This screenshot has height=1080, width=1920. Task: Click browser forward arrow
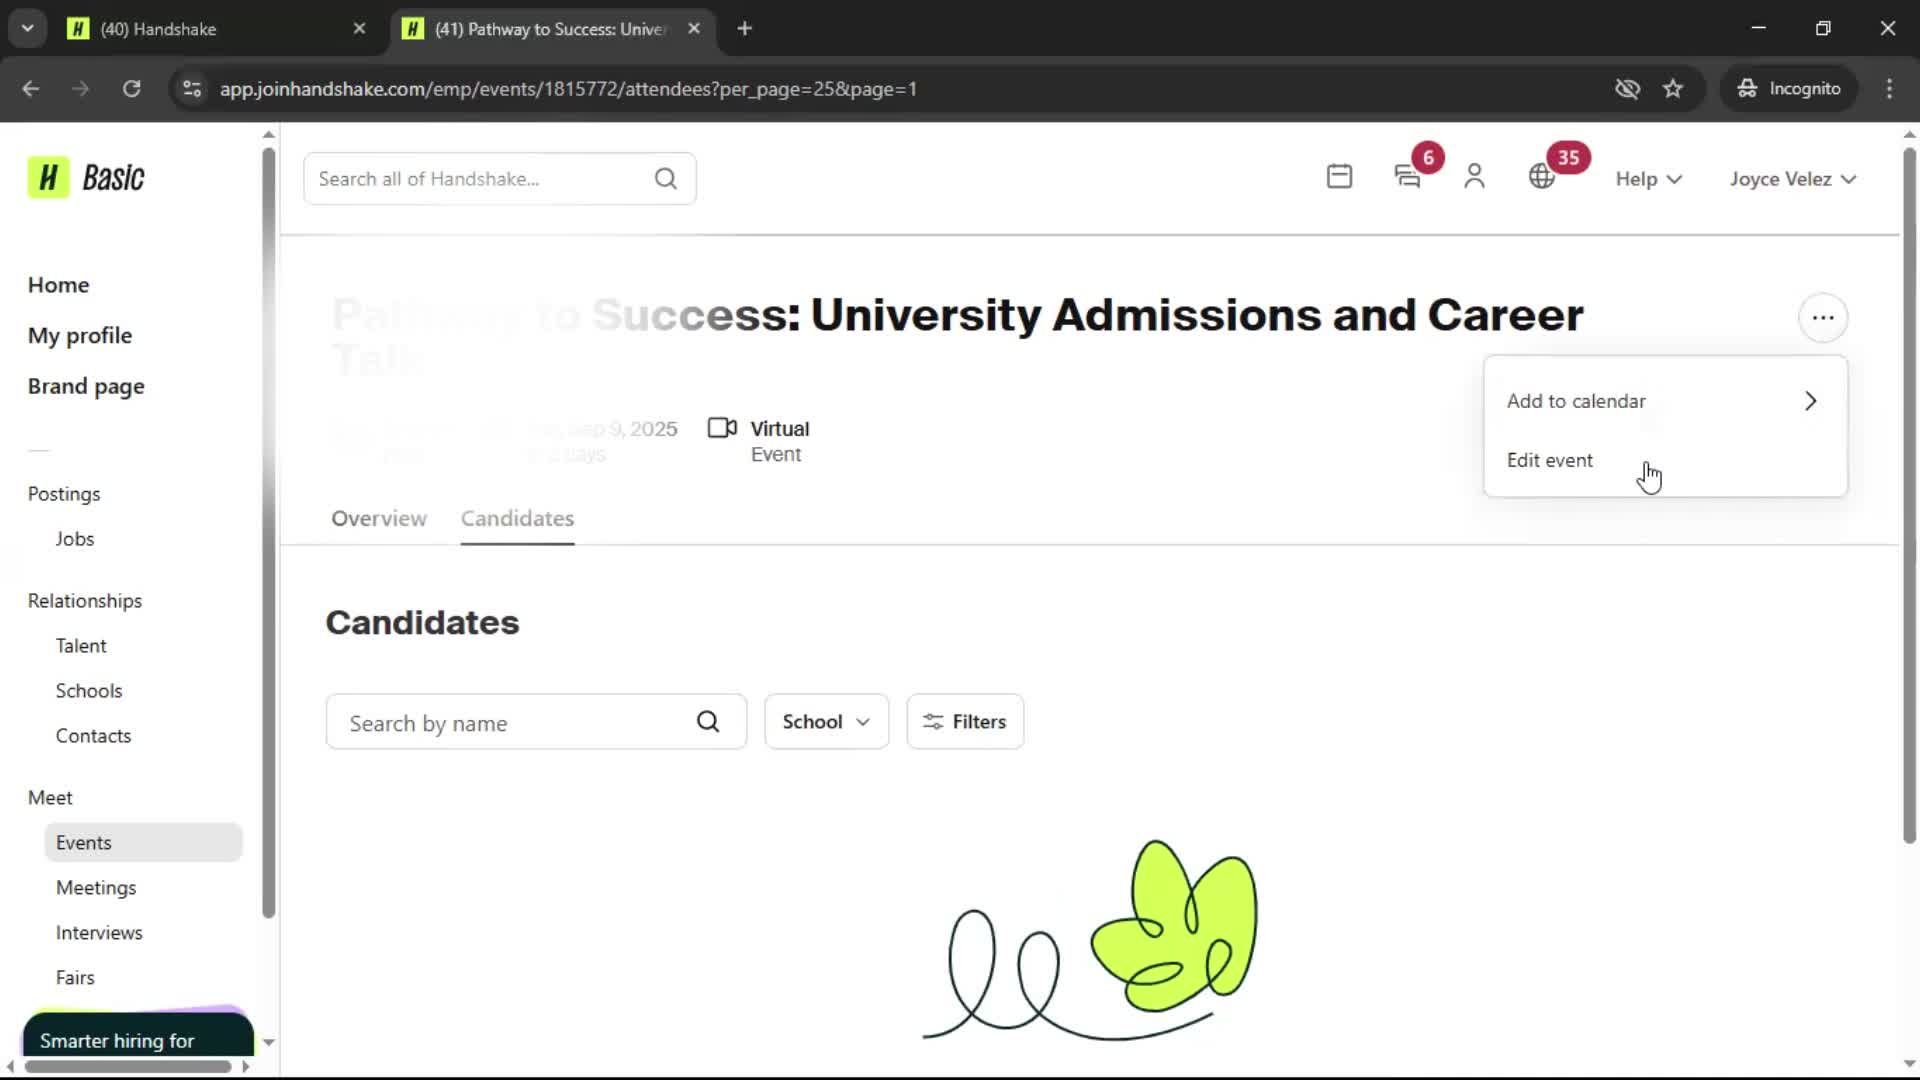(81, 89)
